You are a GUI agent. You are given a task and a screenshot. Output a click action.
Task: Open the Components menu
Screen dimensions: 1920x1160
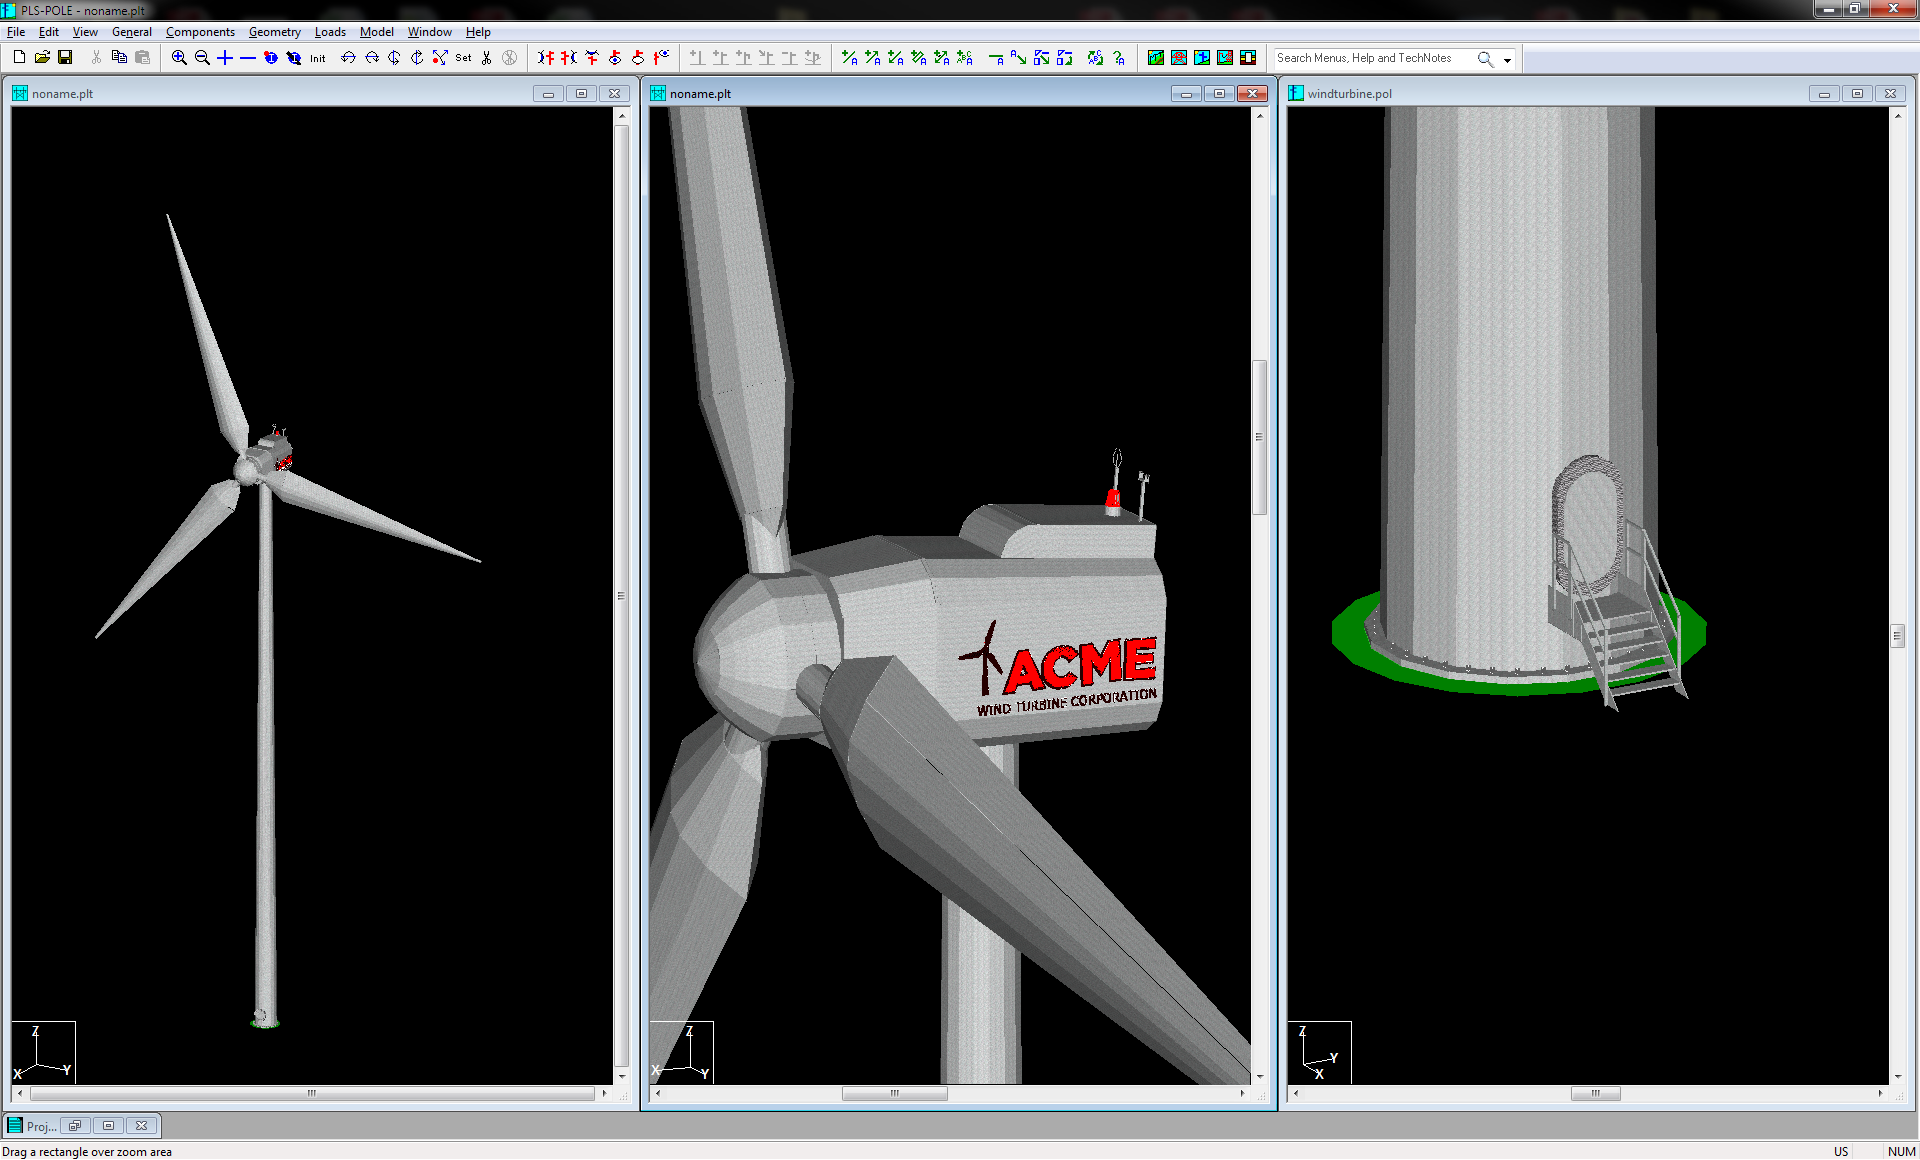pyautogui.click(x=200, y=32)
